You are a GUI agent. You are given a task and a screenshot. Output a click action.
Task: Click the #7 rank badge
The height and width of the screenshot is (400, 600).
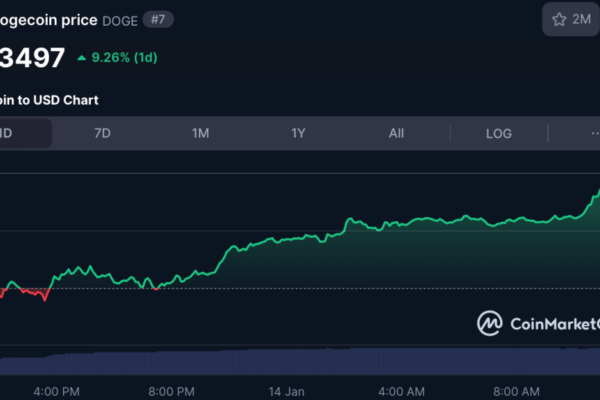pyautogui.click(x=158, y=19)
